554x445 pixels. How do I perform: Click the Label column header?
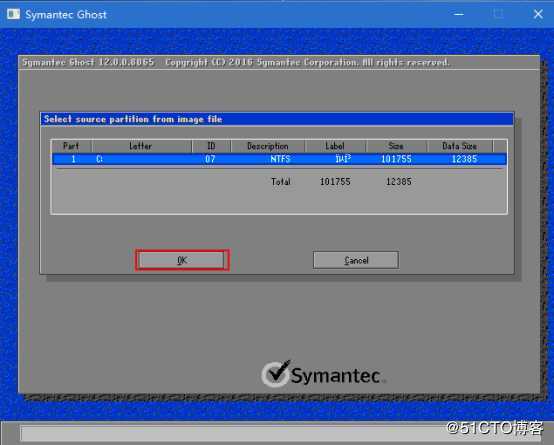(x=335, y=146)
